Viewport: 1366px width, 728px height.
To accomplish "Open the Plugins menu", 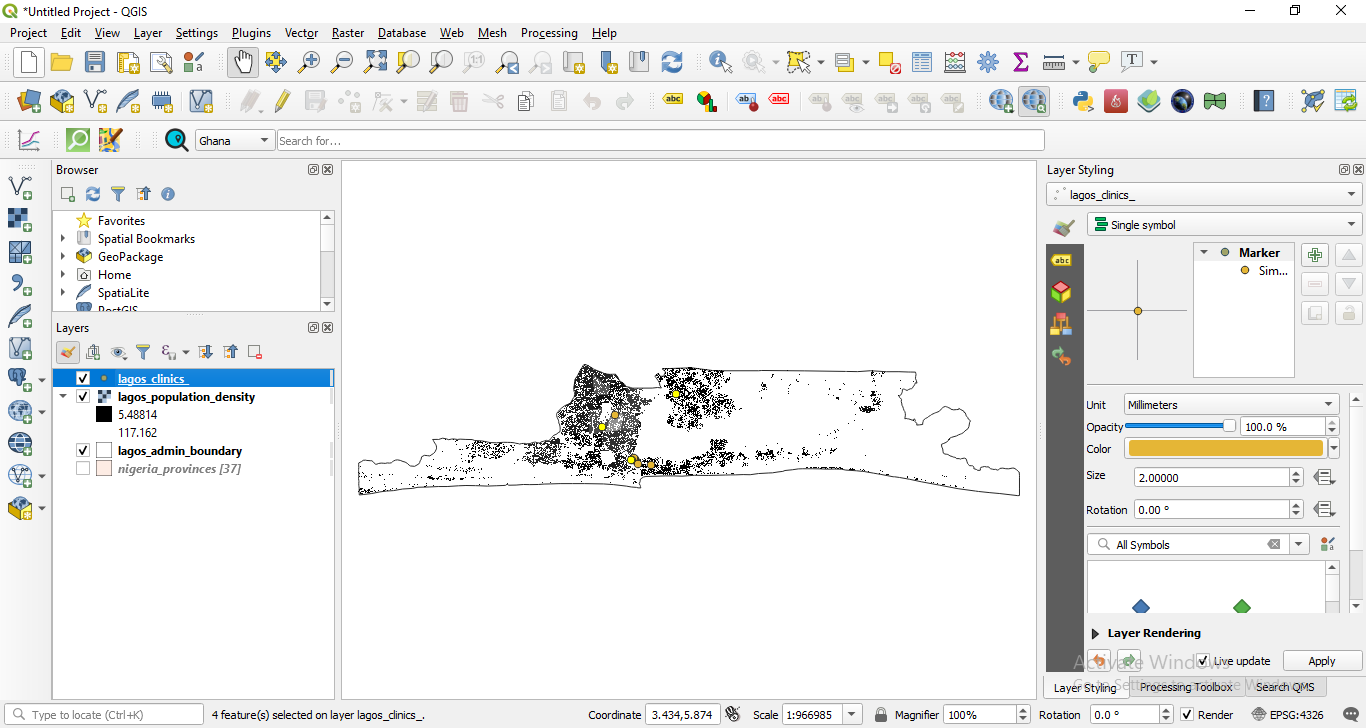I will [251, 33].
